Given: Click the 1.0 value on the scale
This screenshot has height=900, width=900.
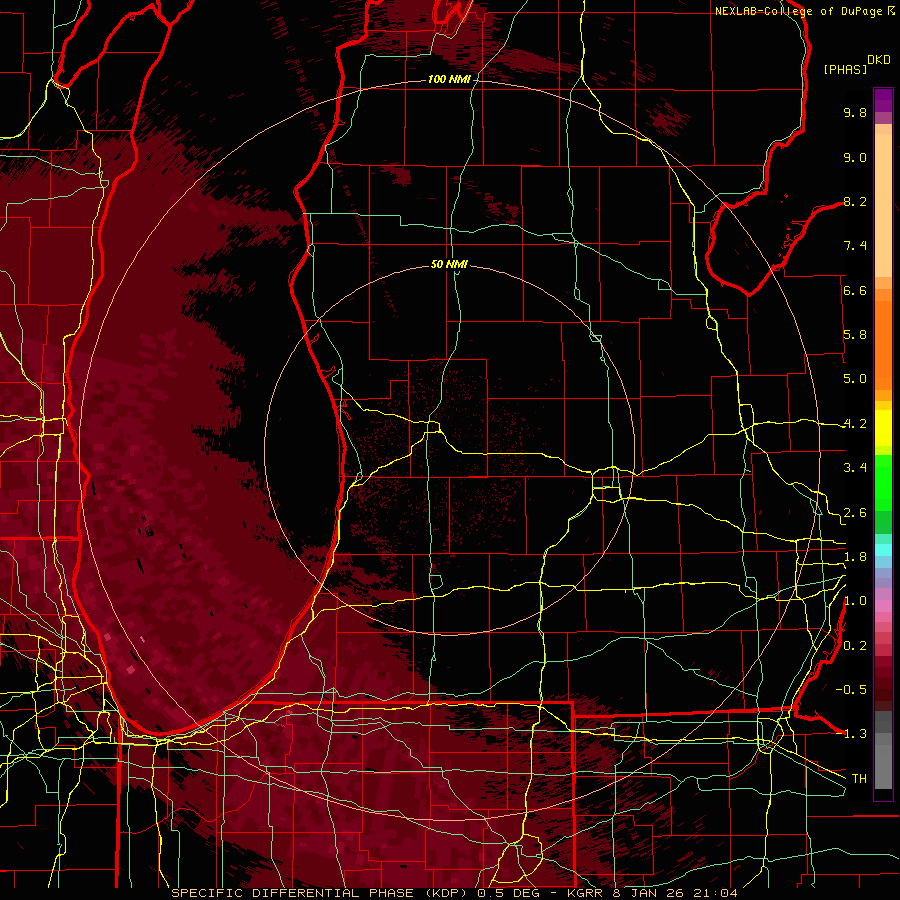Looking at the screenshot, I should click(855, 601).
